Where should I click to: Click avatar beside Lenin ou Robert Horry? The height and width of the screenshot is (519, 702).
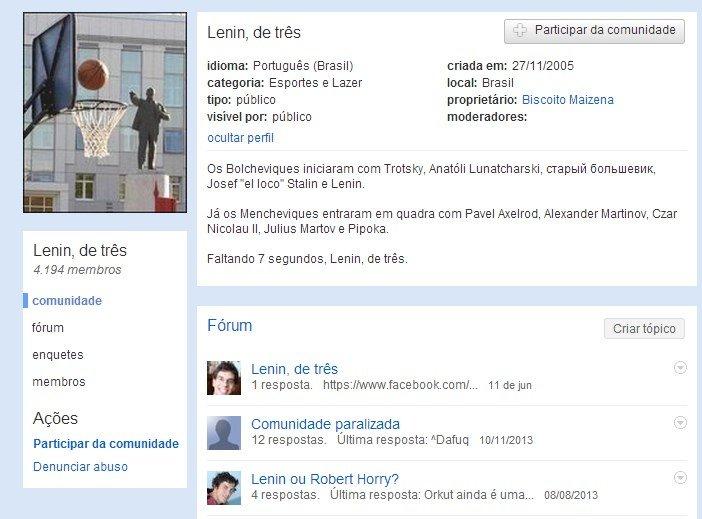pyautogui.click(x=224, y=487)
